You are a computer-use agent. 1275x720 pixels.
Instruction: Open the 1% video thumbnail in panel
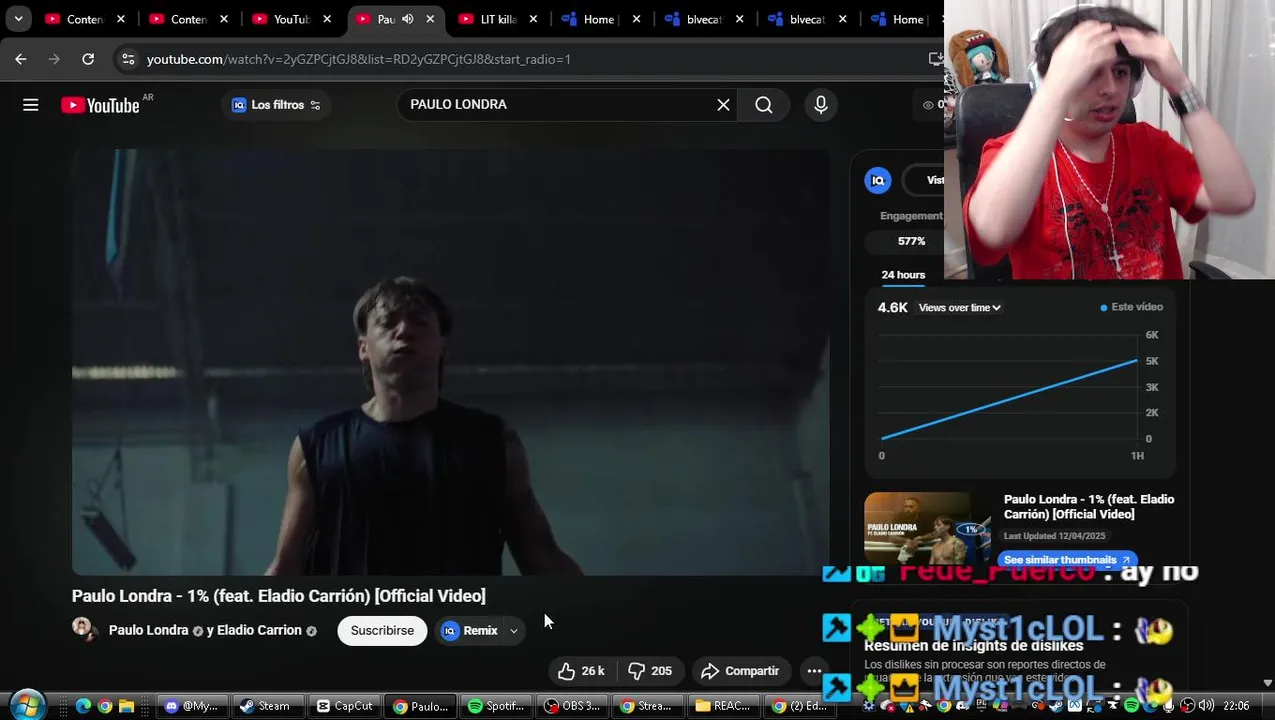coord(927,528)
